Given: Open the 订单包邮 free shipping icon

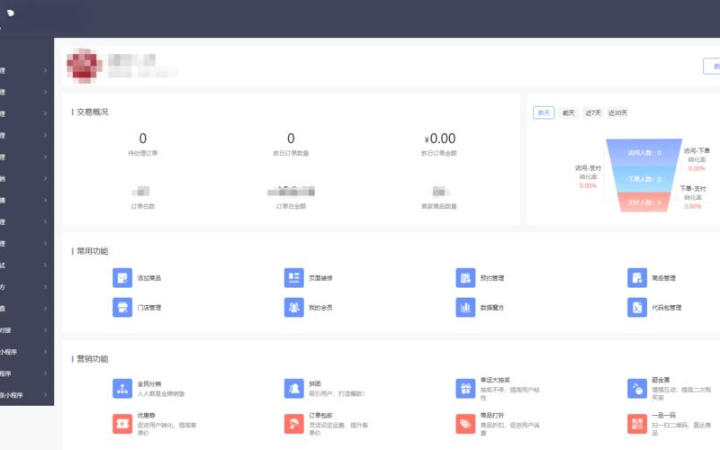Looking at the screenshot, I should (294, 424).
